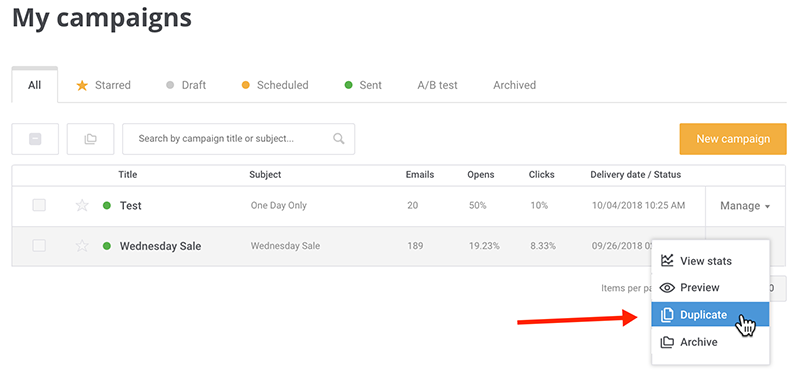Screen dimensions: 800x381
Task: Star the Test campaign
Action: (x=82, y=206)
